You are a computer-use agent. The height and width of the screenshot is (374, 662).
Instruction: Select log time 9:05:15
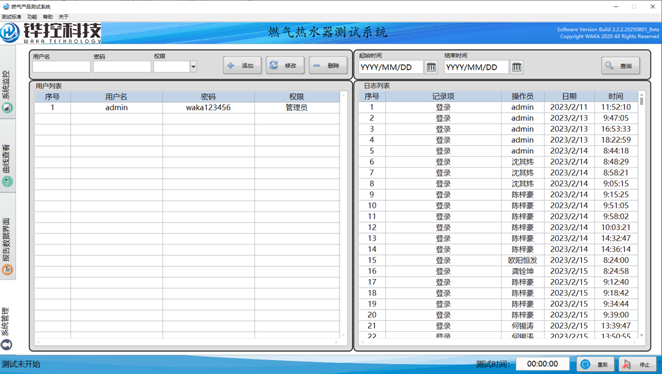[616, 184]
